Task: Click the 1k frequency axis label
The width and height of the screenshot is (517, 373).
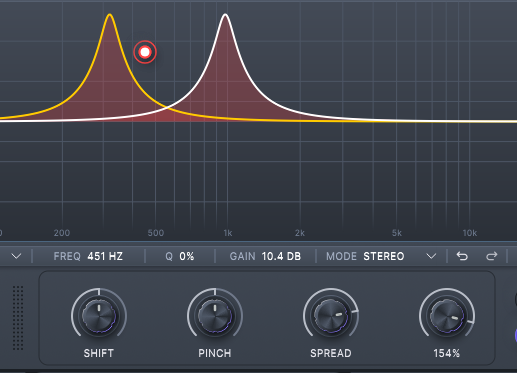Action: click(x=228, y=233)
